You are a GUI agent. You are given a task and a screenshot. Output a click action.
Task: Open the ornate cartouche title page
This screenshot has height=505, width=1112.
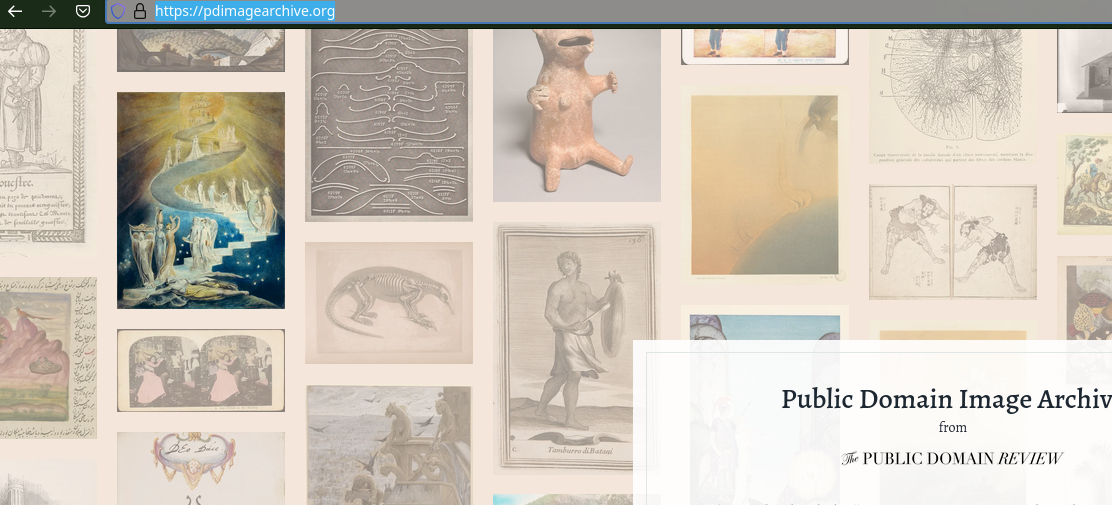[201, 468]
